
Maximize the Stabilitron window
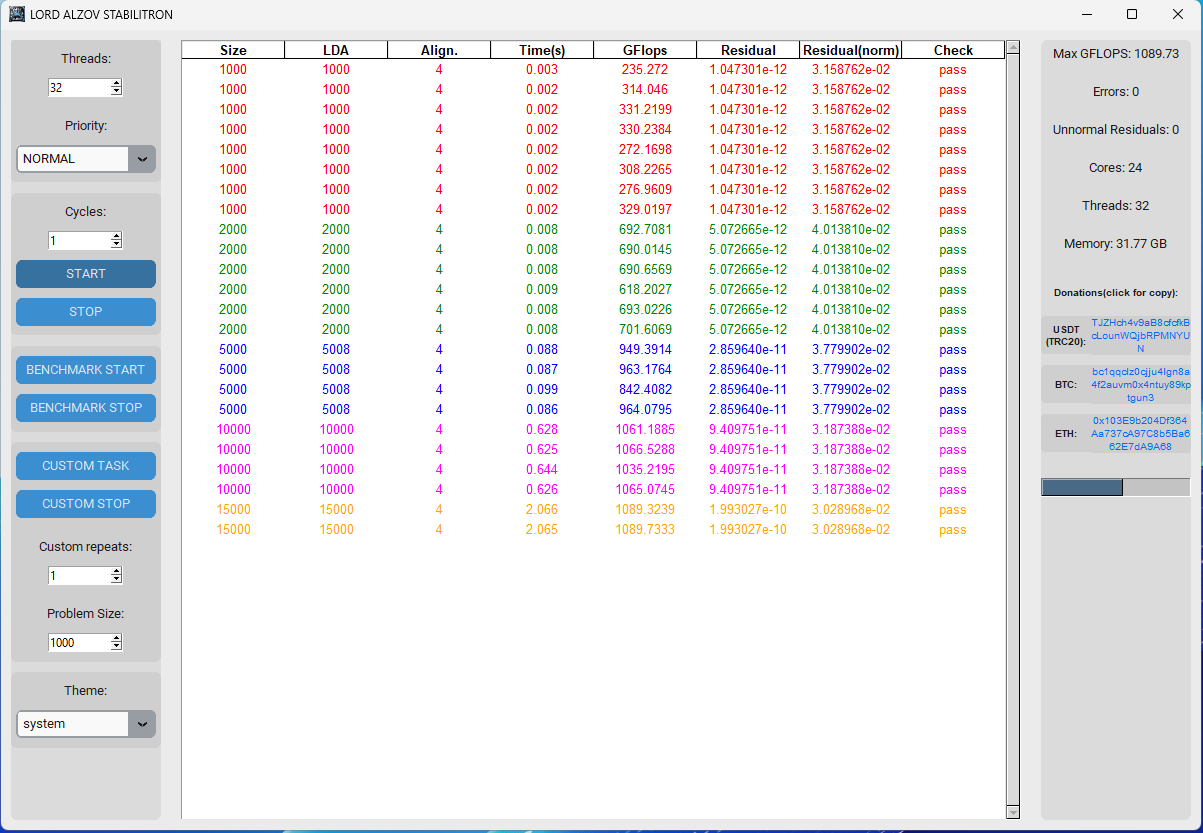1132,14
